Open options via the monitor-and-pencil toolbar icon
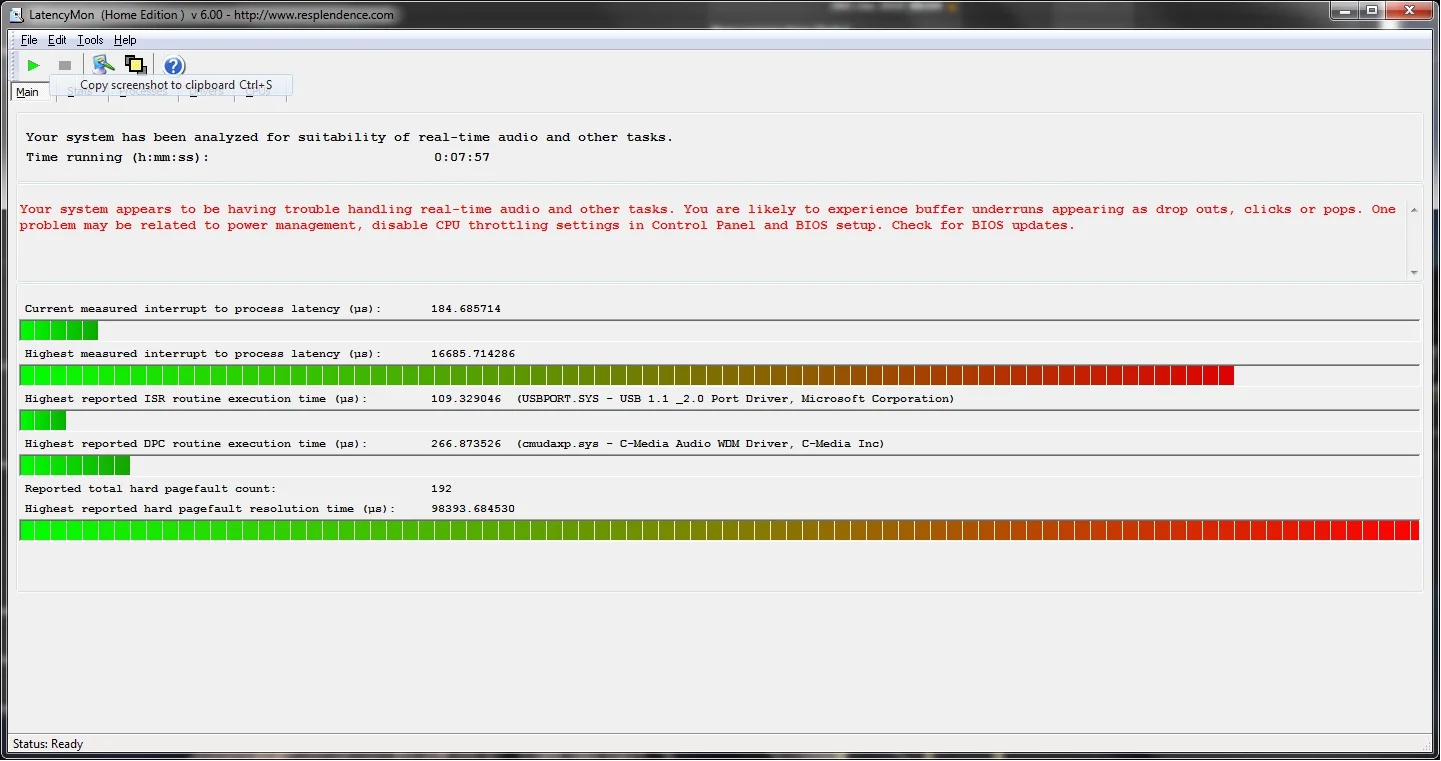This screenshot has height=761, width=1441. [x=103, y=65]
